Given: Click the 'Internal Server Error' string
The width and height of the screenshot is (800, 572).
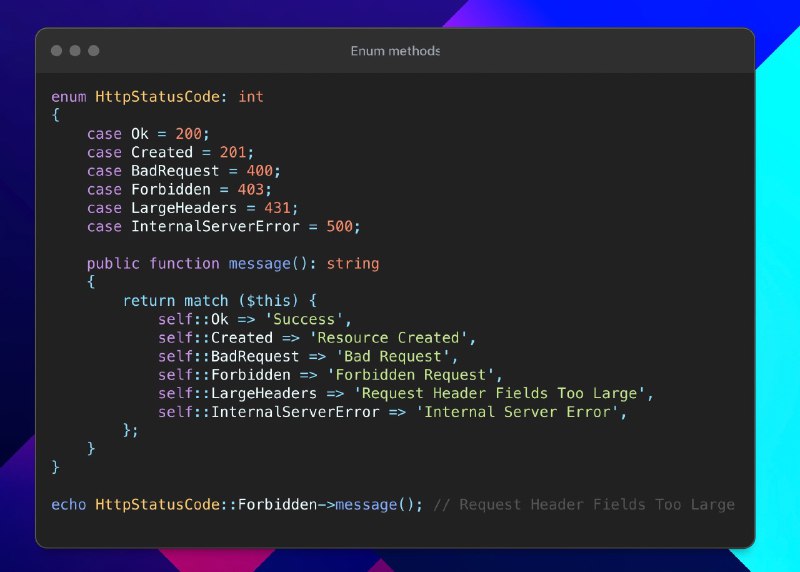Looking at the screenshot, I should point(517,412).
